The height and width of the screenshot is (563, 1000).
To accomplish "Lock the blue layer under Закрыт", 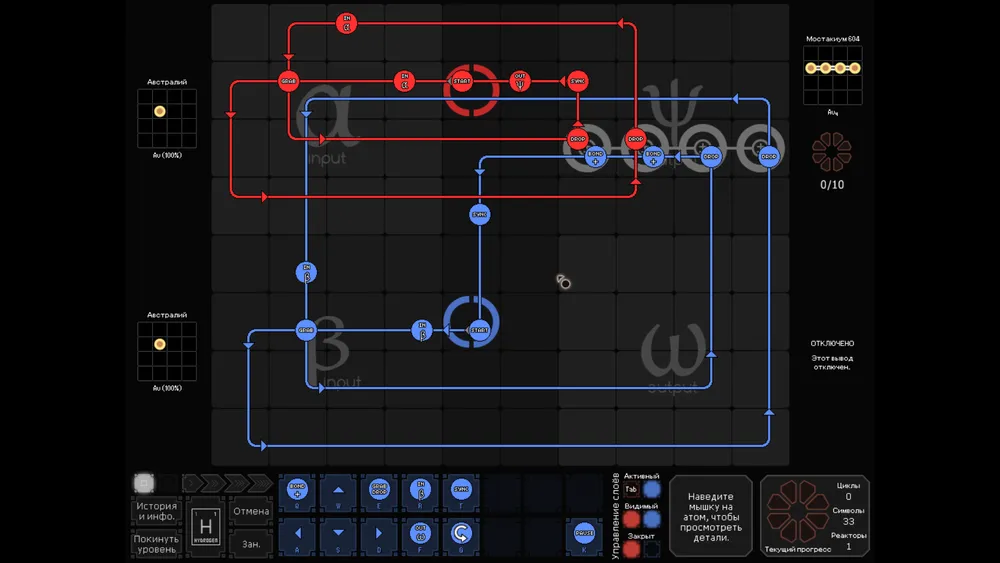I will click(x=652, y=548).
